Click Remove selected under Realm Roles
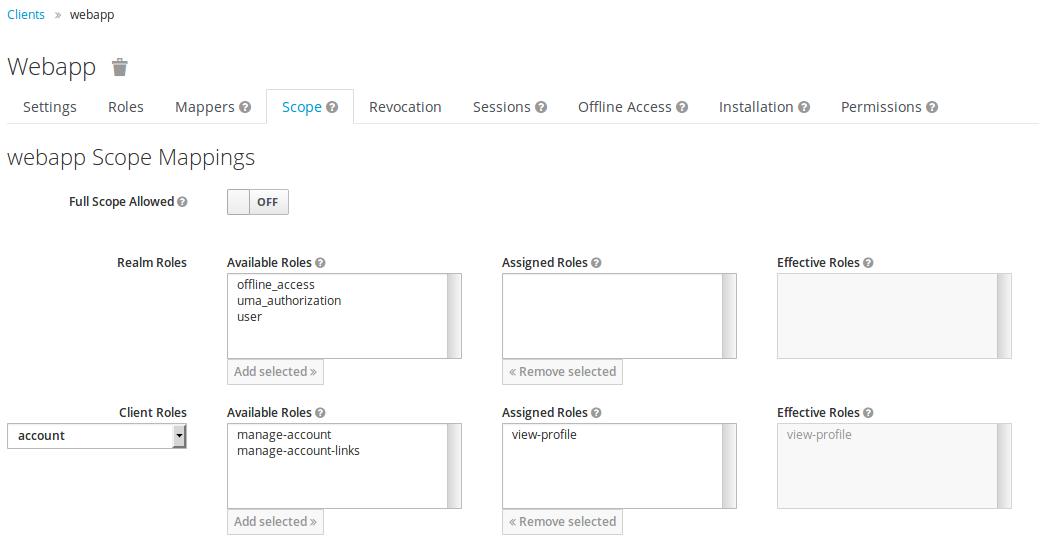 pyautogui.click(x=562, y=372)
